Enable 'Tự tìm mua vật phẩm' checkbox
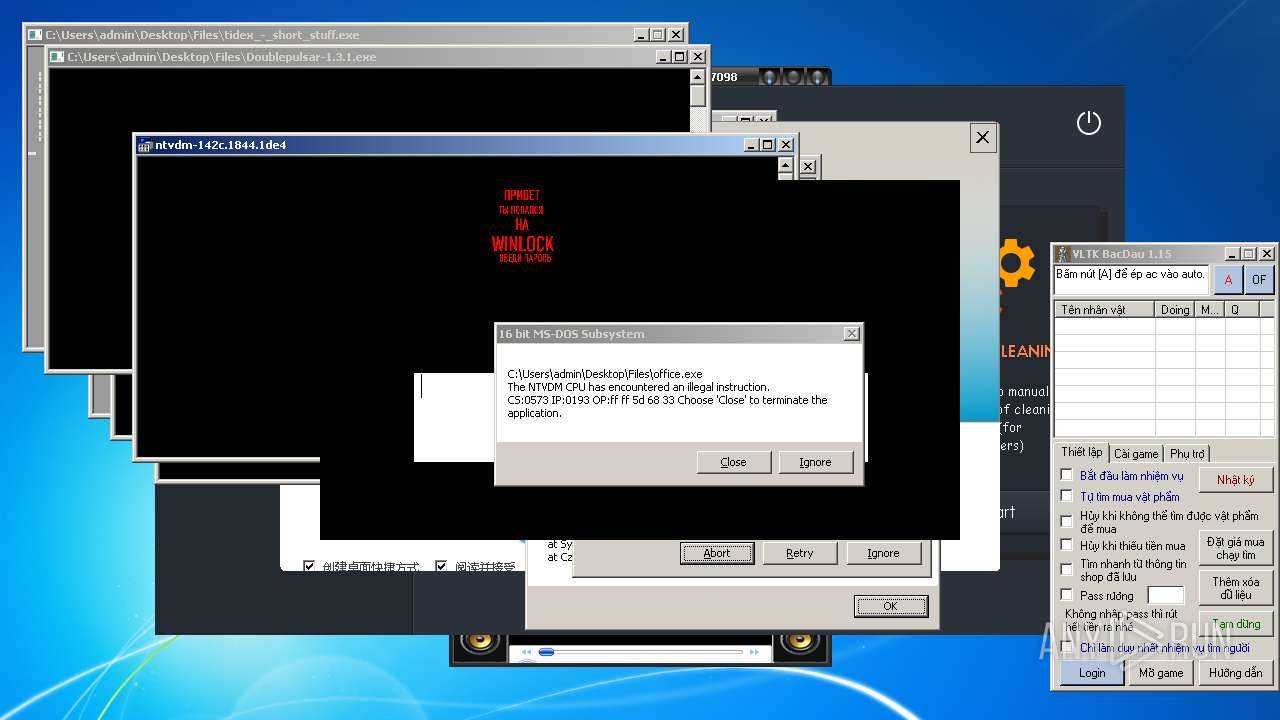 1066,496
